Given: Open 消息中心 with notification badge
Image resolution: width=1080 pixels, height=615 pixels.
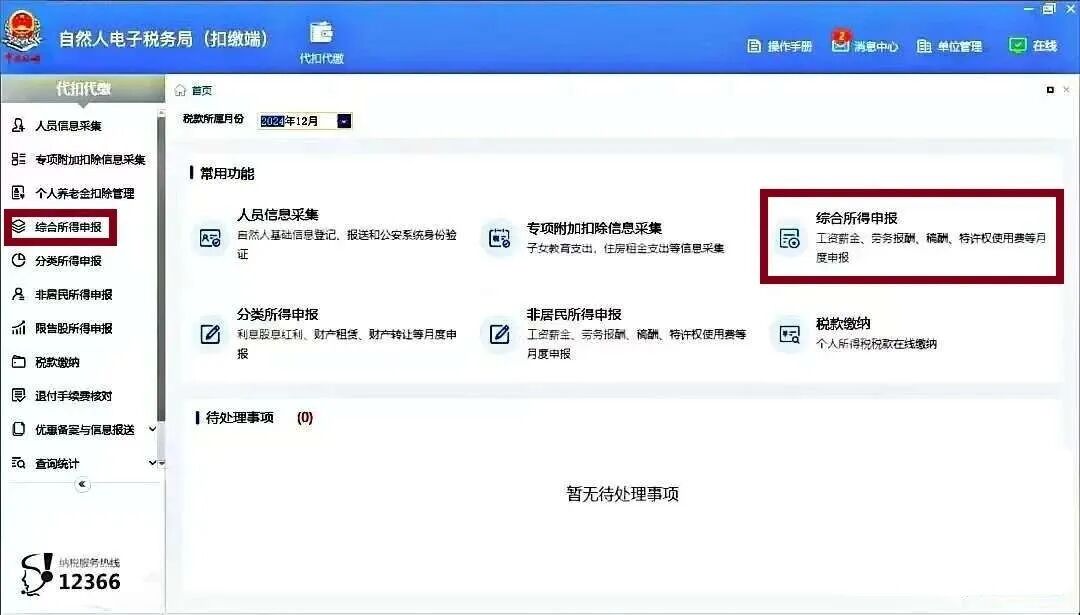Looking at the screenshot, I should [866, 46].
